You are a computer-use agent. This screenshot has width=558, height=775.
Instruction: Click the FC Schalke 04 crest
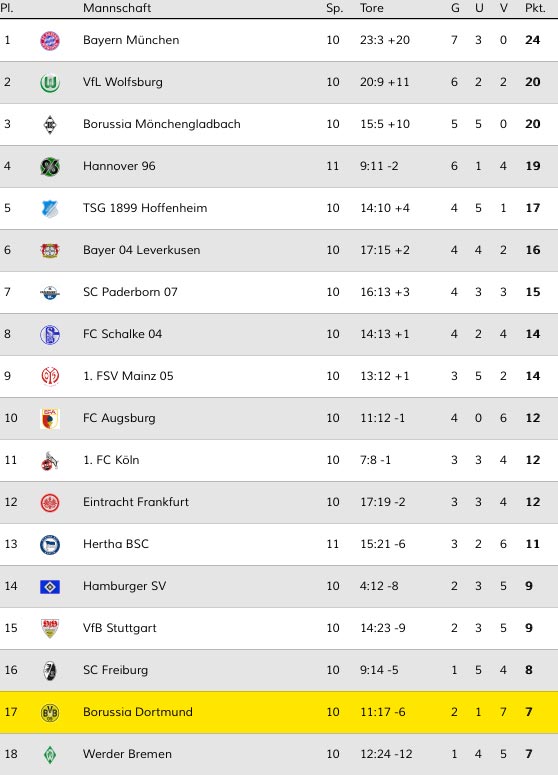50,335
